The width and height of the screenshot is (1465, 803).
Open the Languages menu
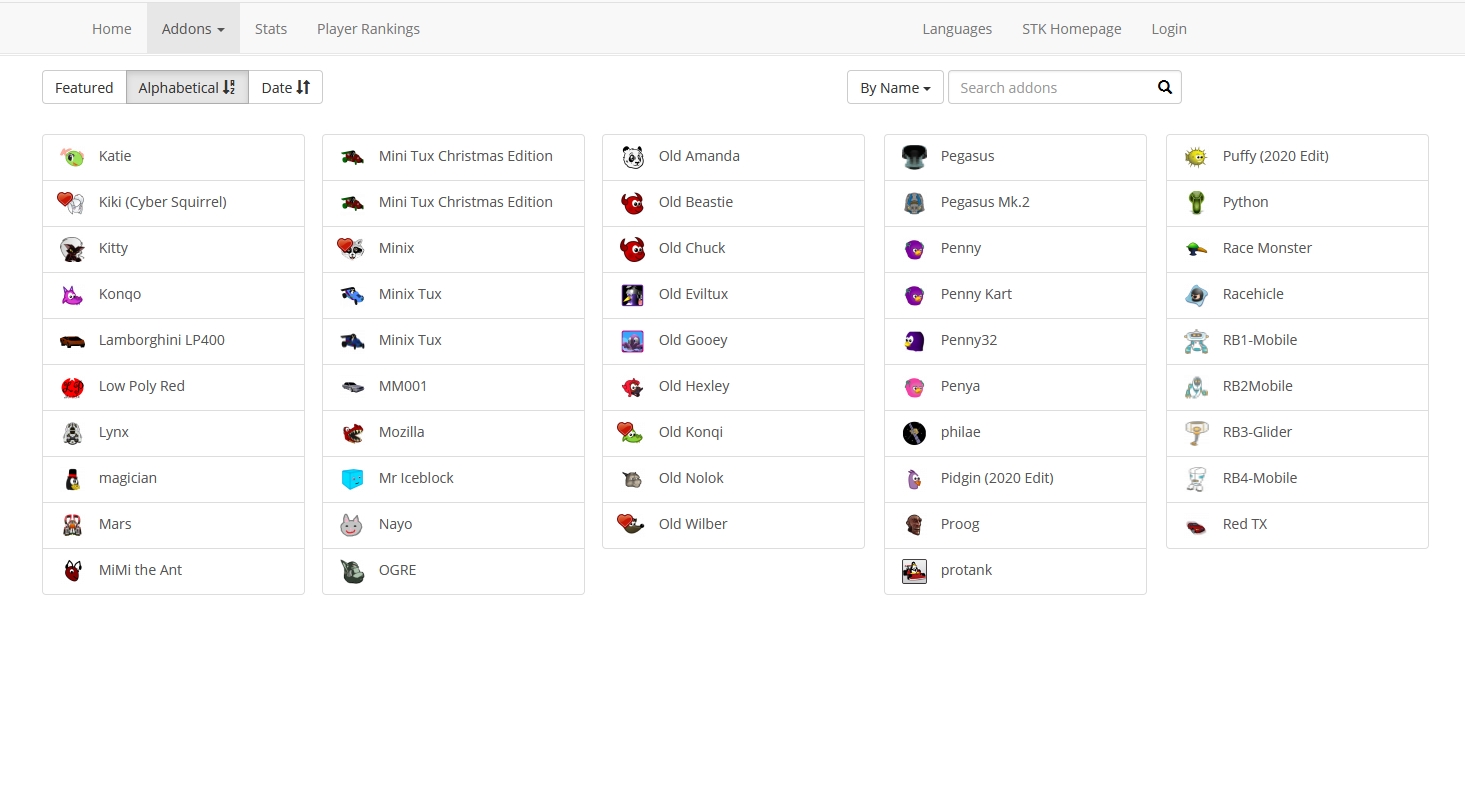point(957,29)
